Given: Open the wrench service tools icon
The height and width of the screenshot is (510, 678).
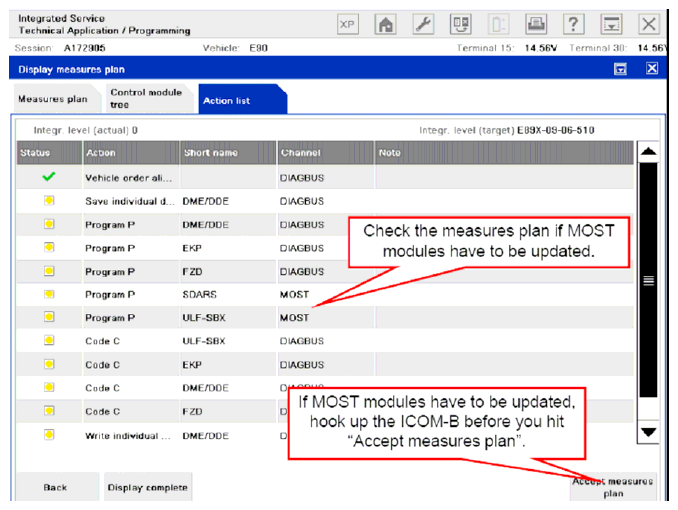Looking at the screenshot, I should tap(423, 24).
